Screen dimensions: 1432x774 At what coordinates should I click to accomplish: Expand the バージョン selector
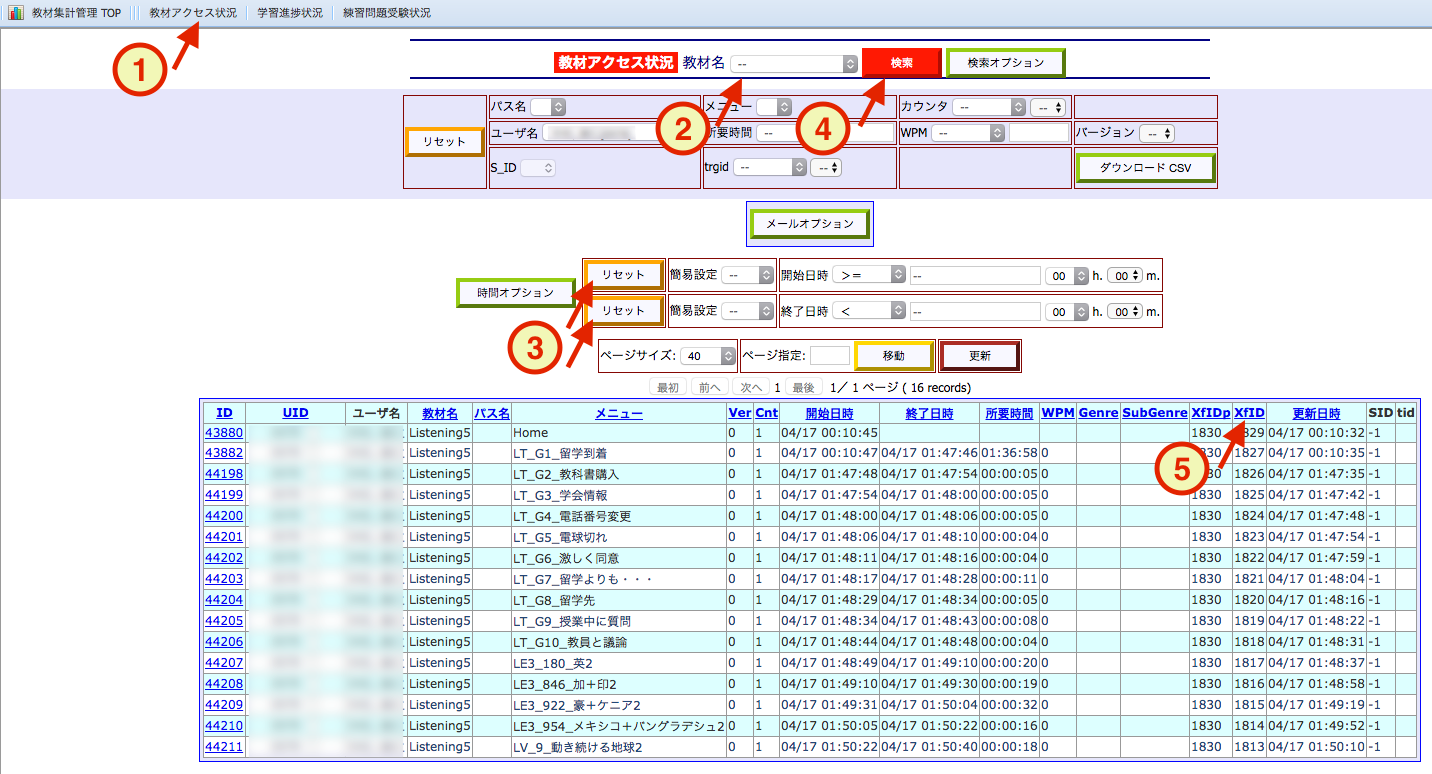coord(1156,133)
